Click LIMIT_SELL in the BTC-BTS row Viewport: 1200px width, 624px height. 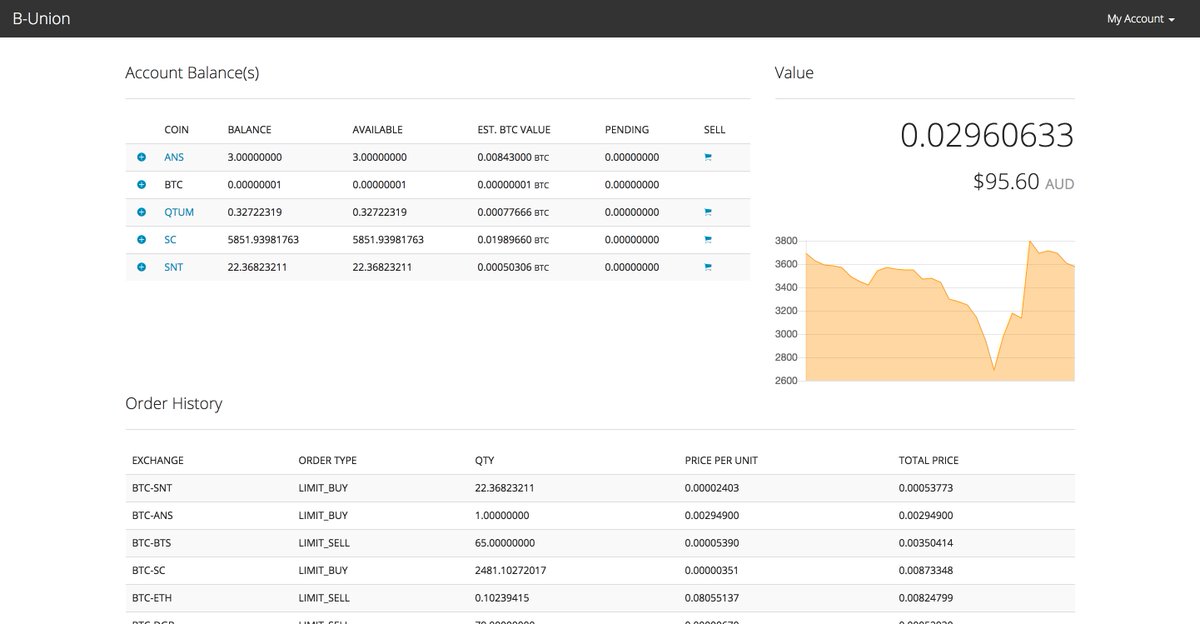coord(324,543)
